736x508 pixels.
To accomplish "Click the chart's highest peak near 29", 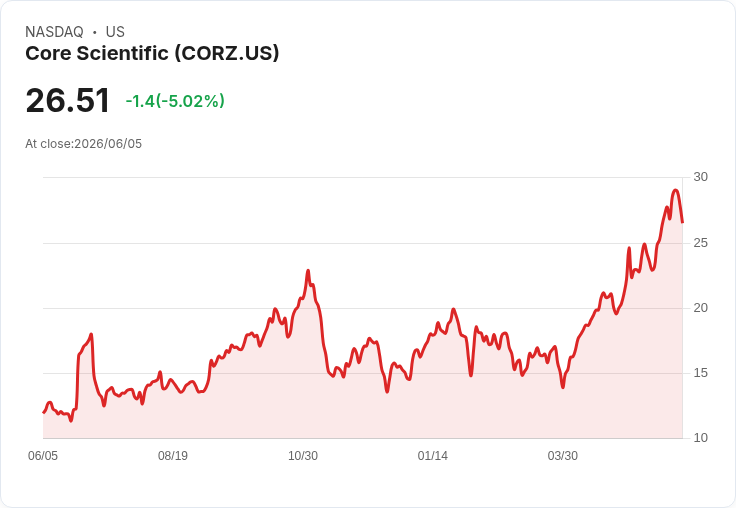I will point(675,190).
